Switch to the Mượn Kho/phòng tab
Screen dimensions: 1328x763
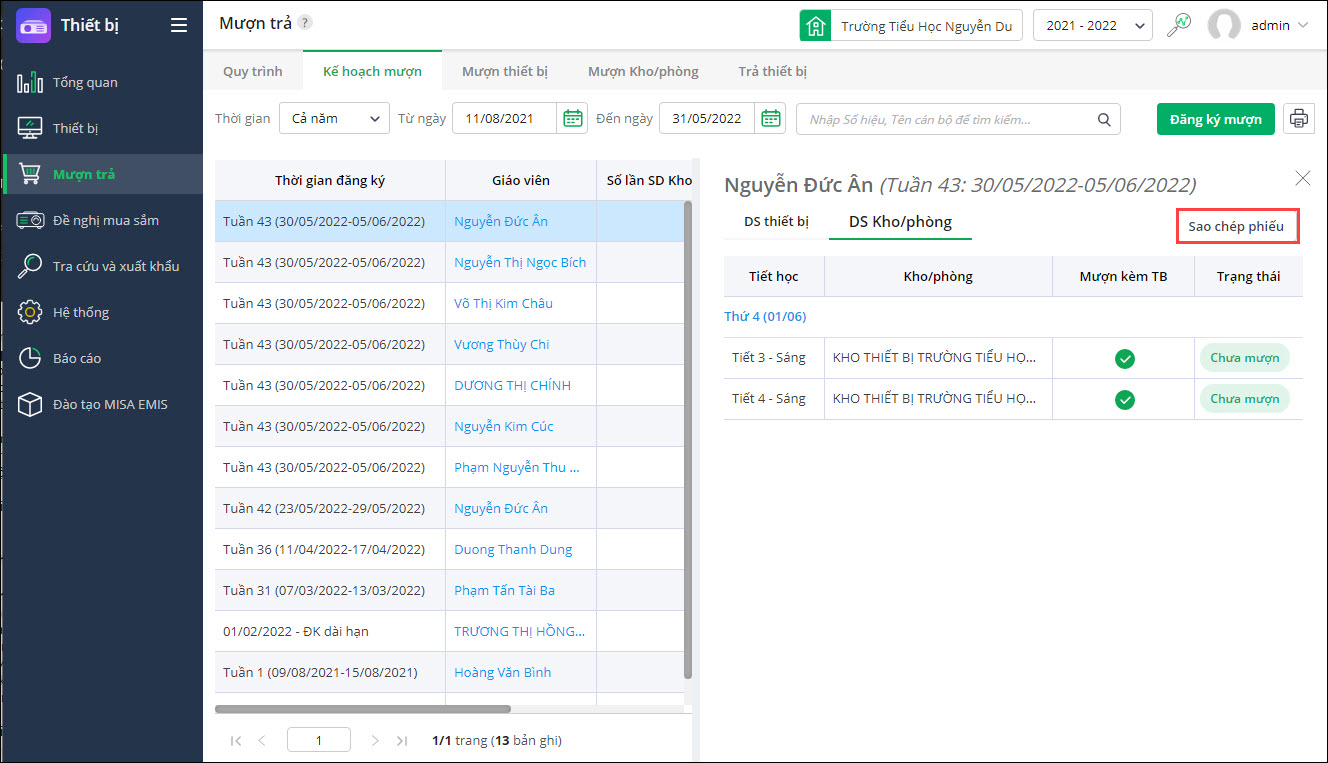[643, 71]
